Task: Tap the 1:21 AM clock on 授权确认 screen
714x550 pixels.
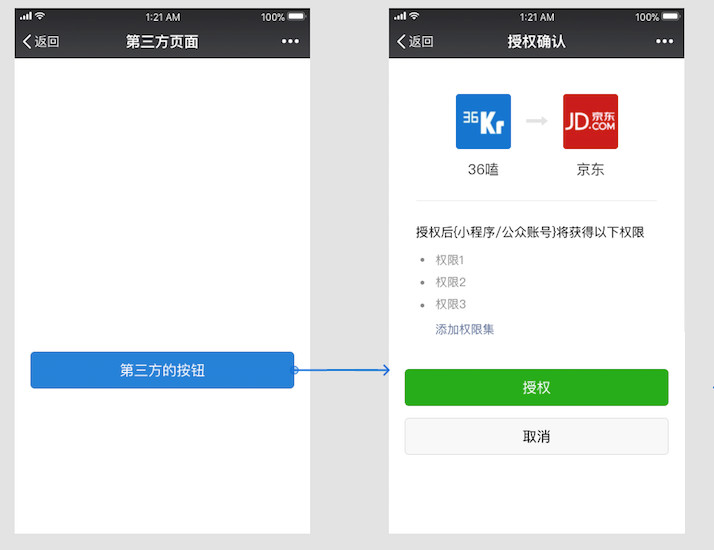Action: tap(537, 17)
